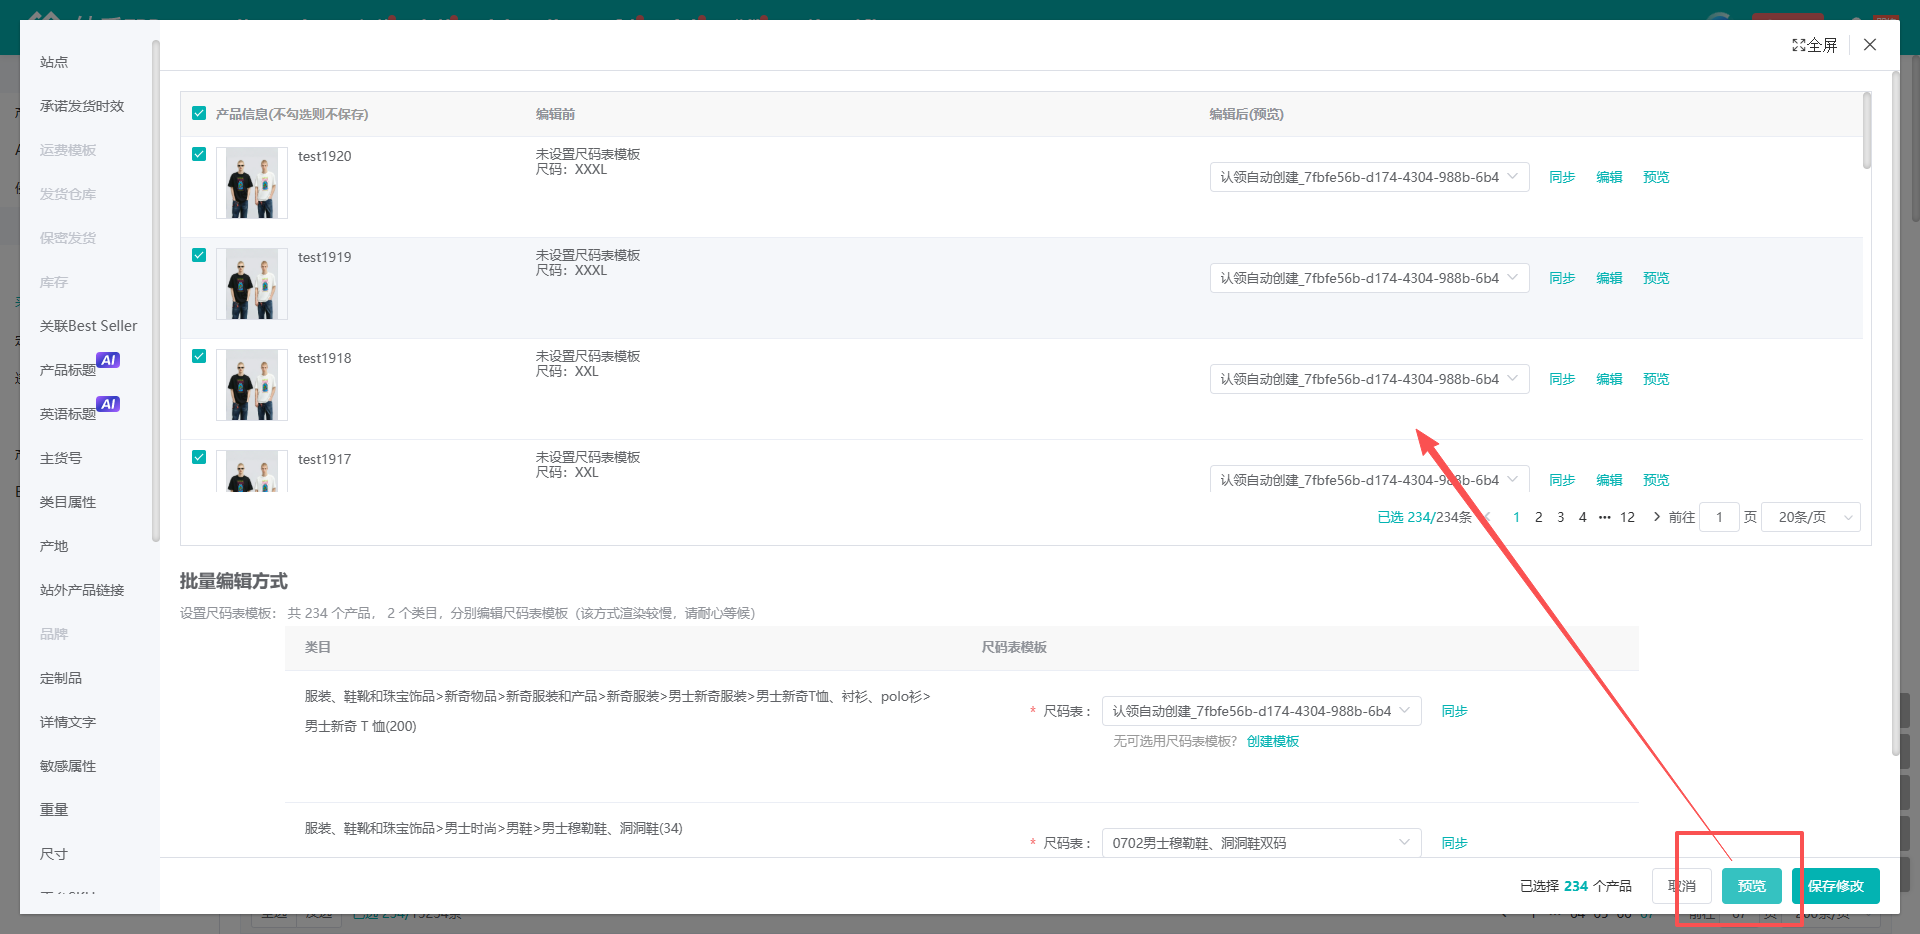The width and height of the screenshot is (1920, 934).
Task: Select 类目属性 in the left menu
Action: [68, 502]
